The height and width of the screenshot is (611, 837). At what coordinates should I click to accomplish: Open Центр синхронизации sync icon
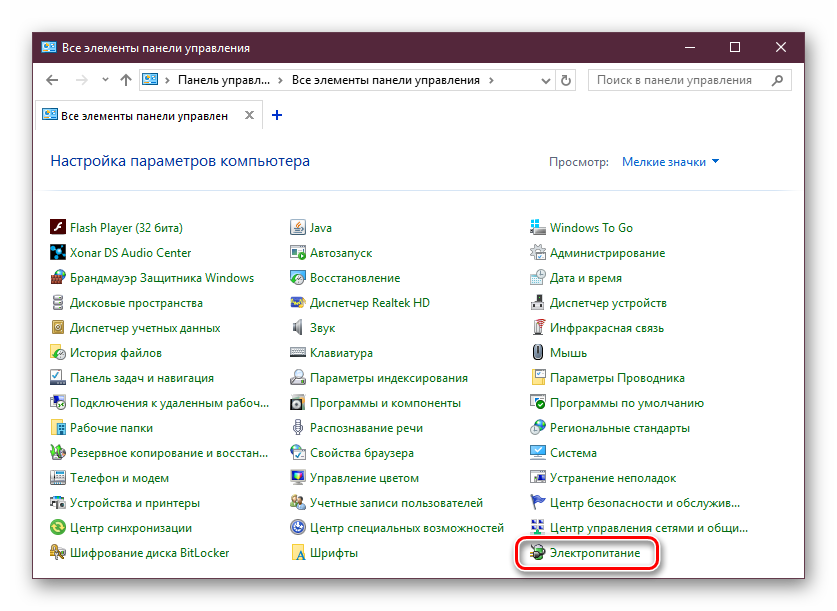pos(57,528)
